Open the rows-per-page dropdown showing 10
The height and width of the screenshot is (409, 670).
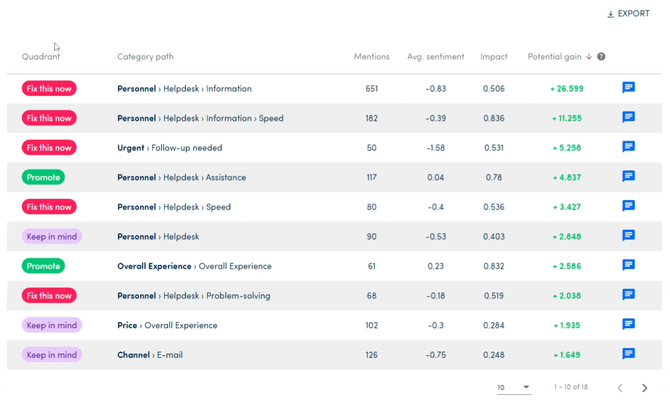point(514,387)
